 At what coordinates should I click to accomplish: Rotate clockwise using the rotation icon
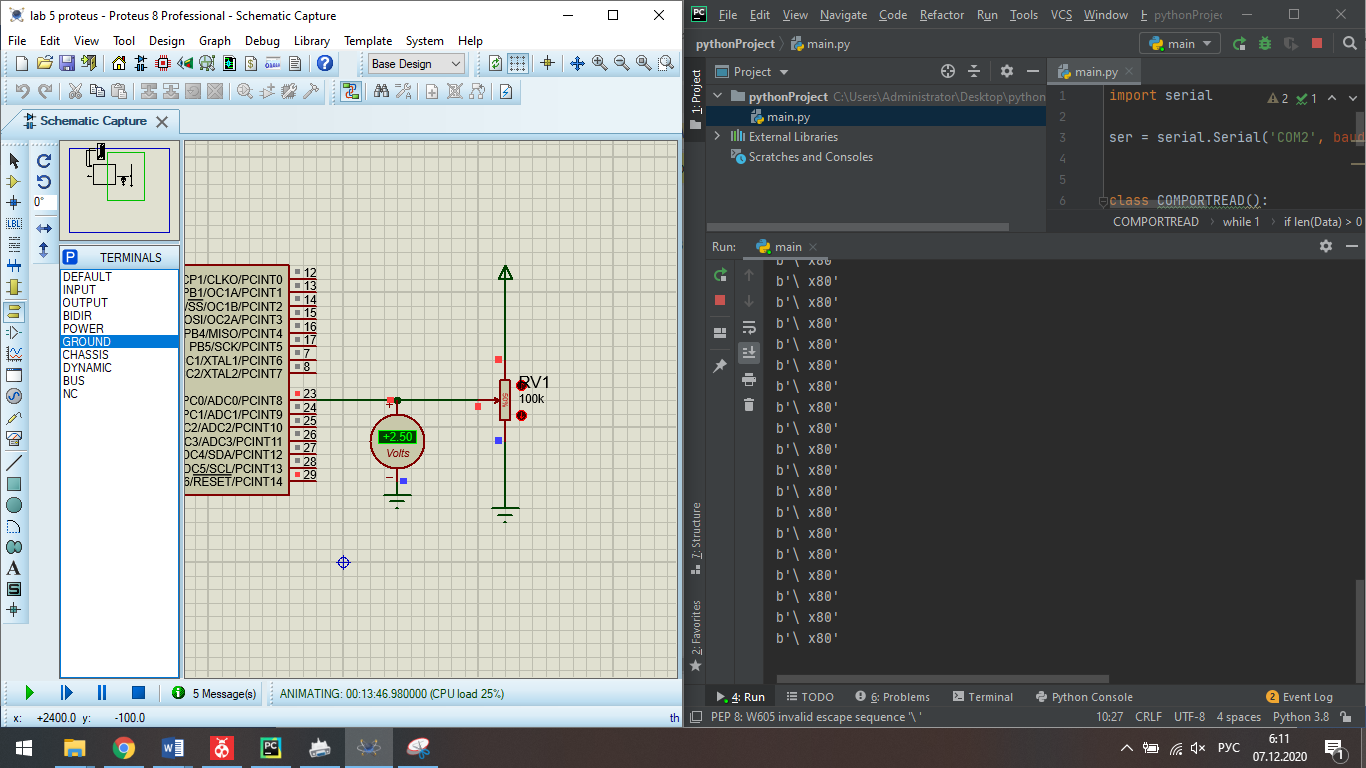44,161
